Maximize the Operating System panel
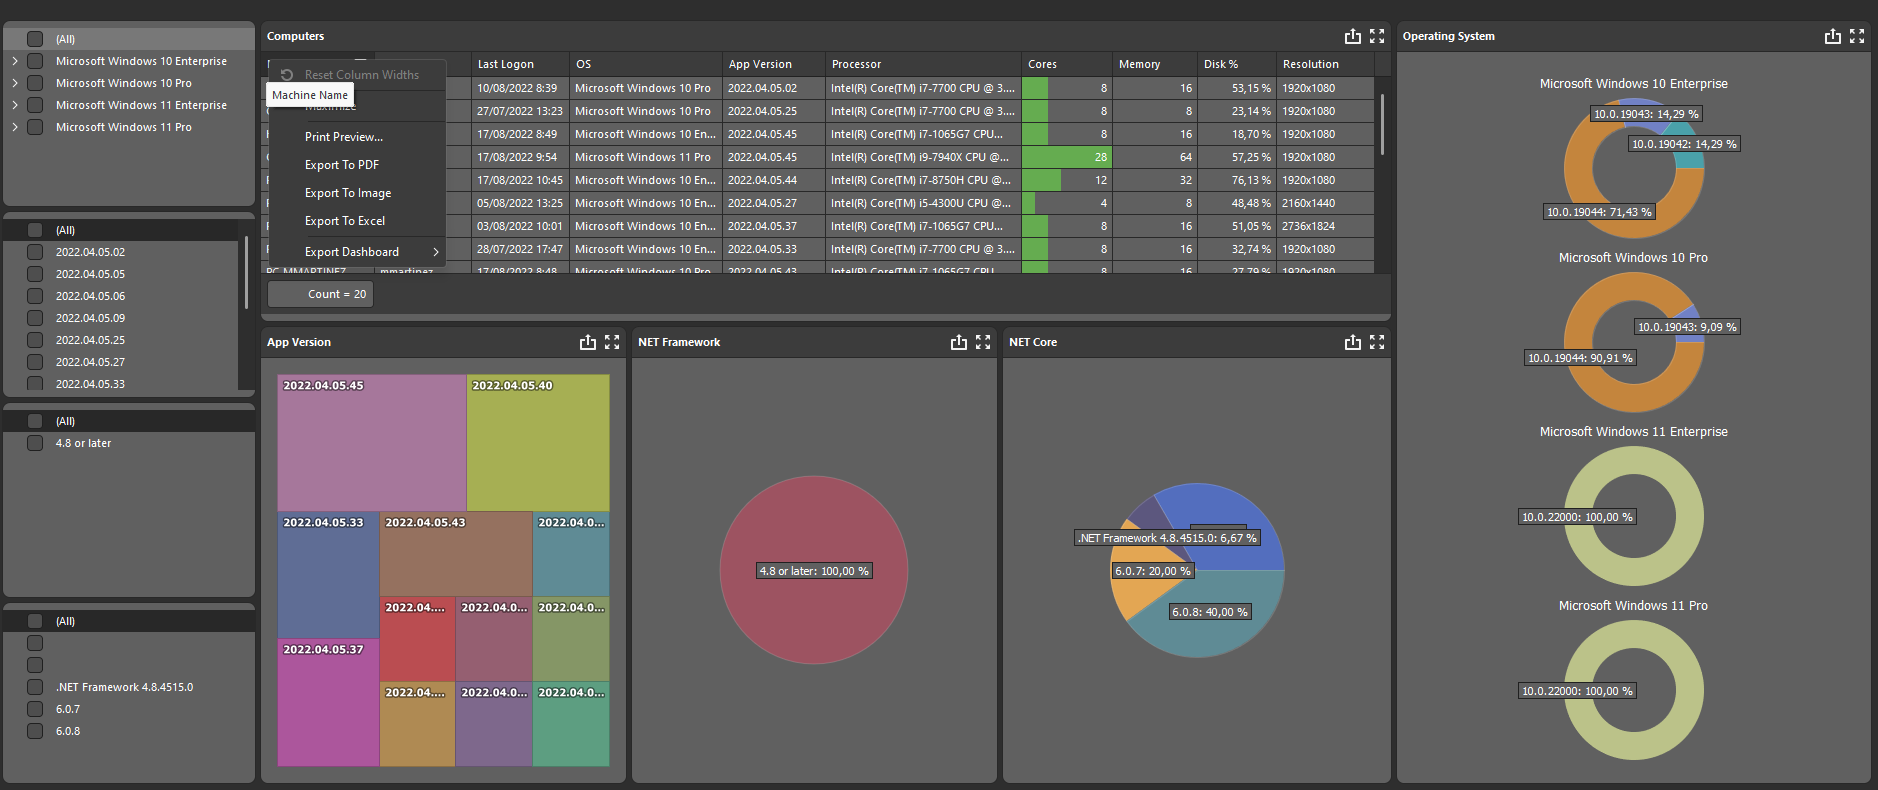Screen dimensions: 1878x790 (x=1857, y=36)
